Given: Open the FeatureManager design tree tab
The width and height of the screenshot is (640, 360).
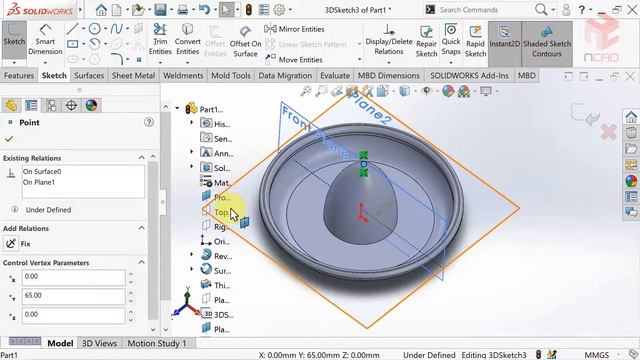Looking at the screenshot, I should pyautogui.click(x=11, y=105).
